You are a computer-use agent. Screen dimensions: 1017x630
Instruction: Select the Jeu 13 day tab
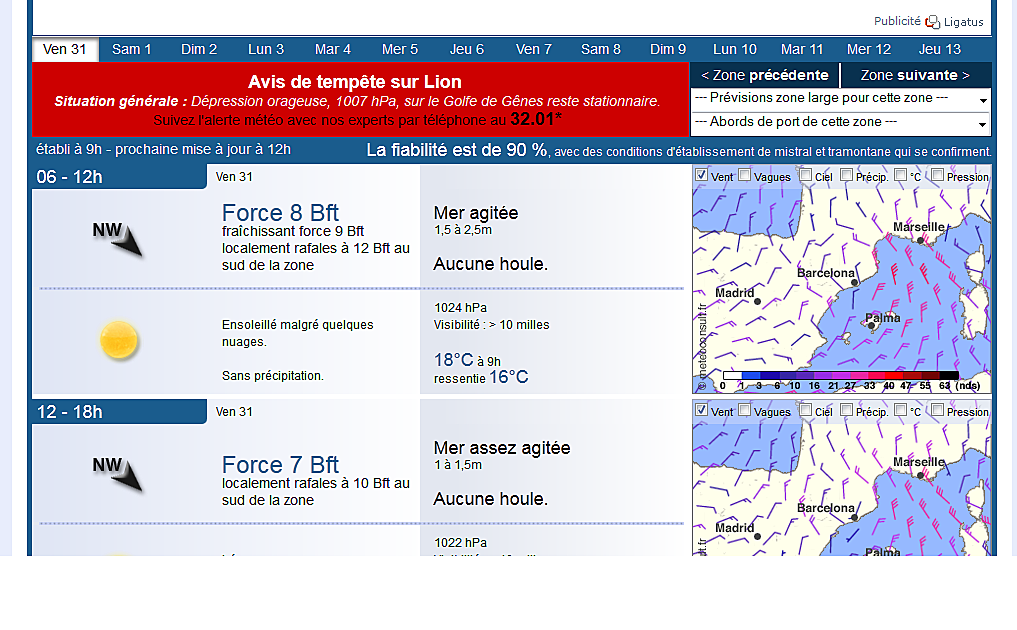939,49
